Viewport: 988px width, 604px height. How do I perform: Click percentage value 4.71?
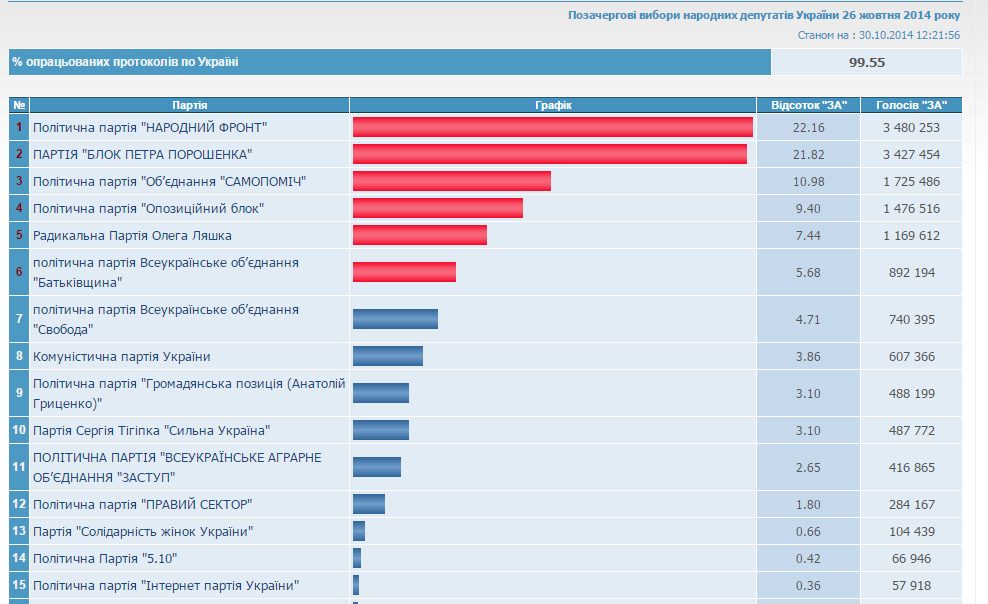click(x=808, y=320)
